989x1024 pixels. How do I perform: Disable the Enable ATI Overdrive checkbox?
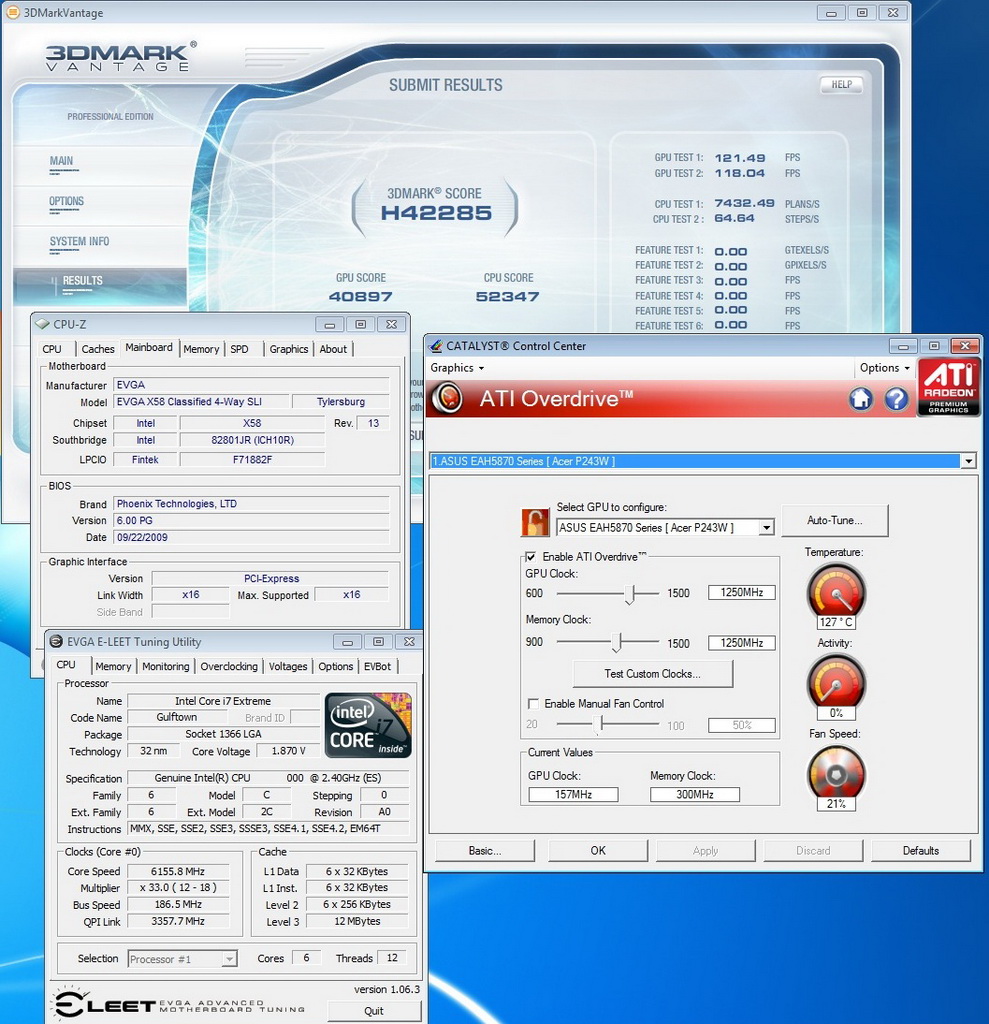click(530, 556)
